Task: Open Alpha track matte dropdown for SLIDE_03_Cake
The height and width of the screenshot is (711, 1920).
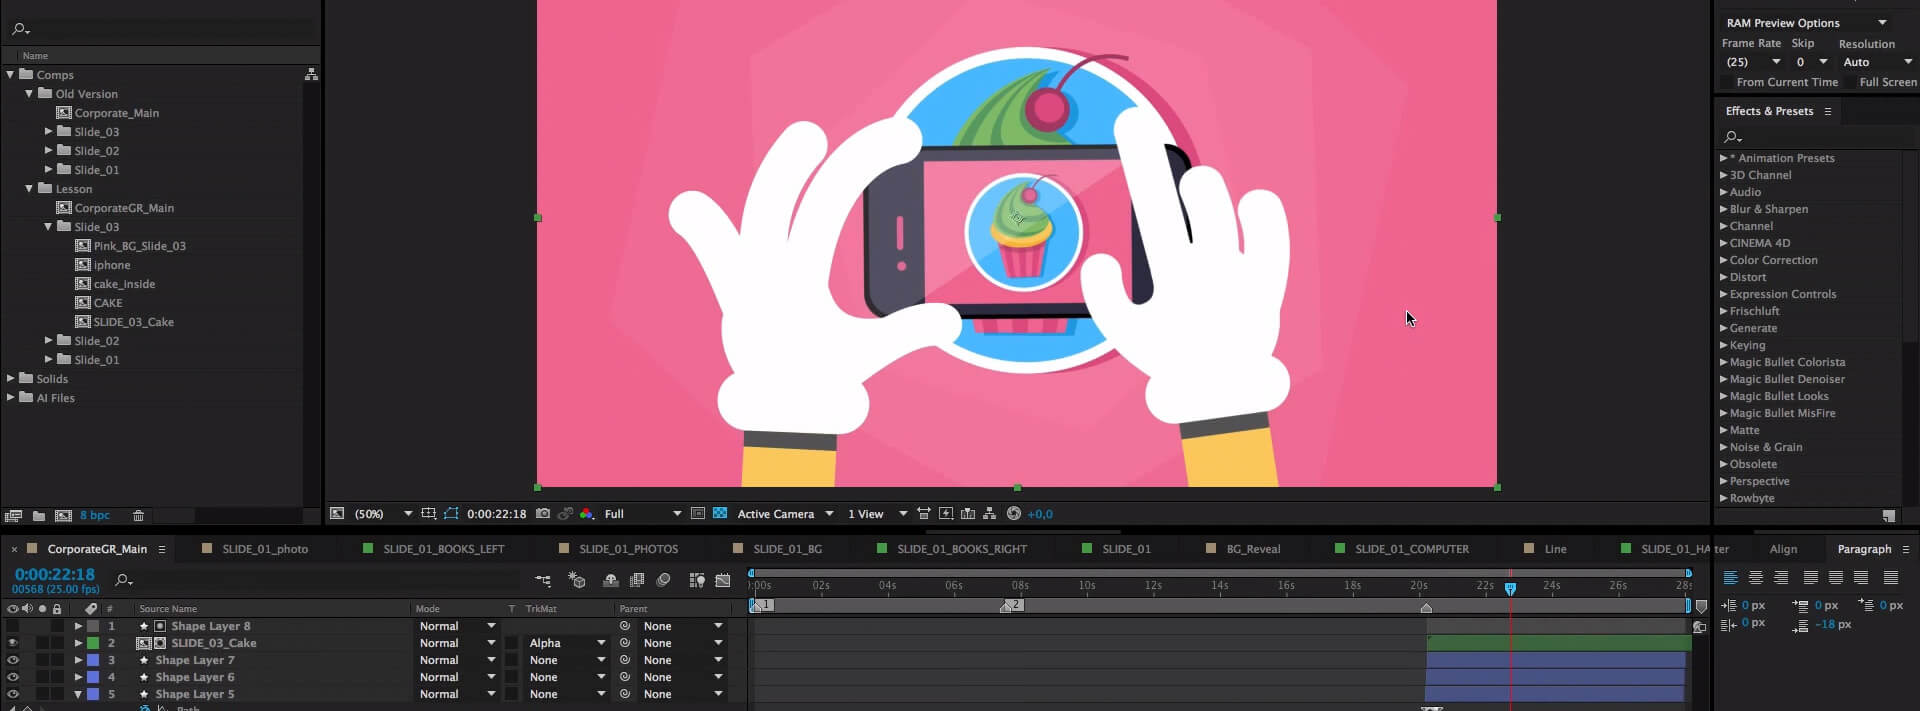Action: (x=566, y=643)
